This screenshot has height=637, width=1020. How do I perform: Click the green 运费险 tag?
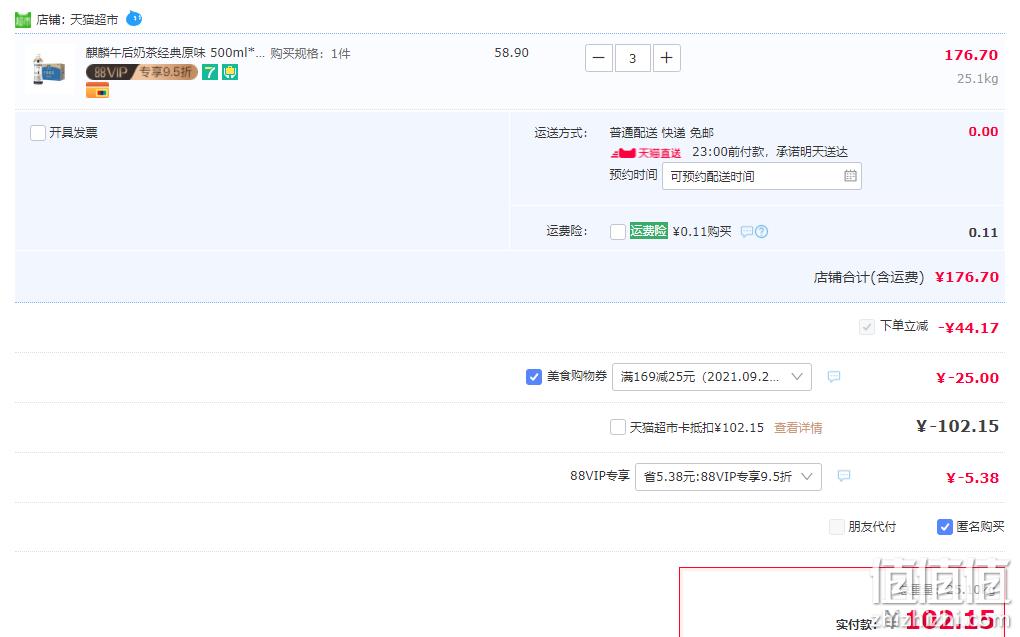649,231
